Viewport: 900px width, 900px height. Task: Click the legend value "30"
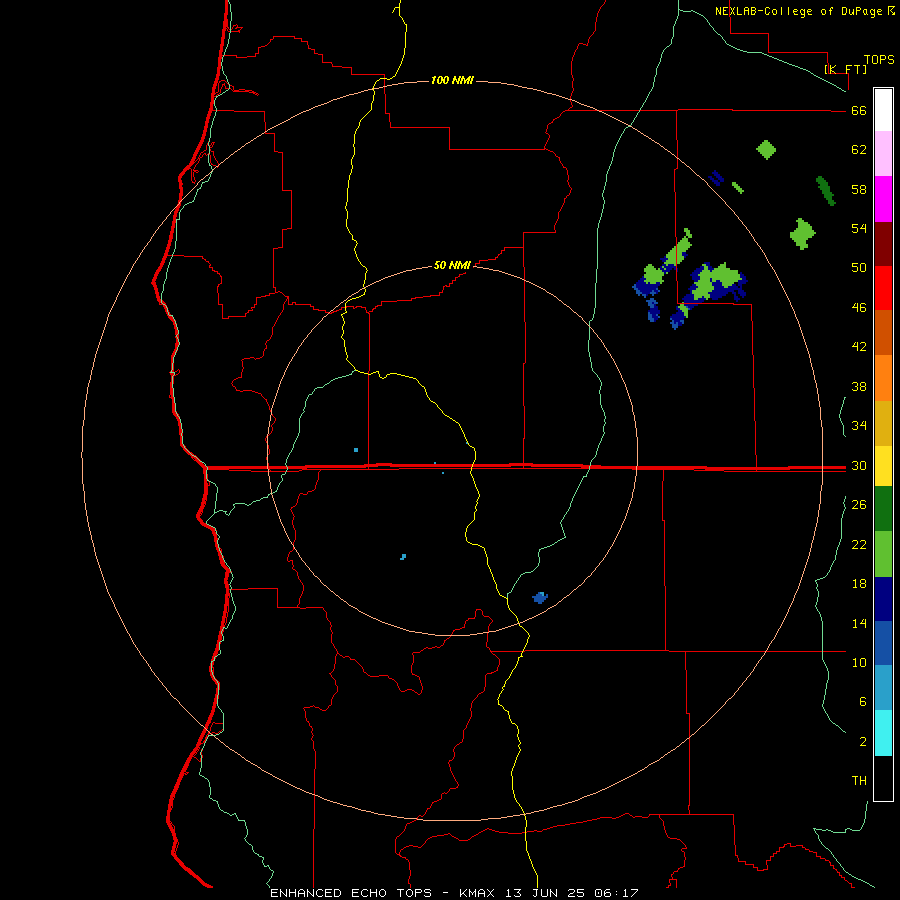click(859, 465)
